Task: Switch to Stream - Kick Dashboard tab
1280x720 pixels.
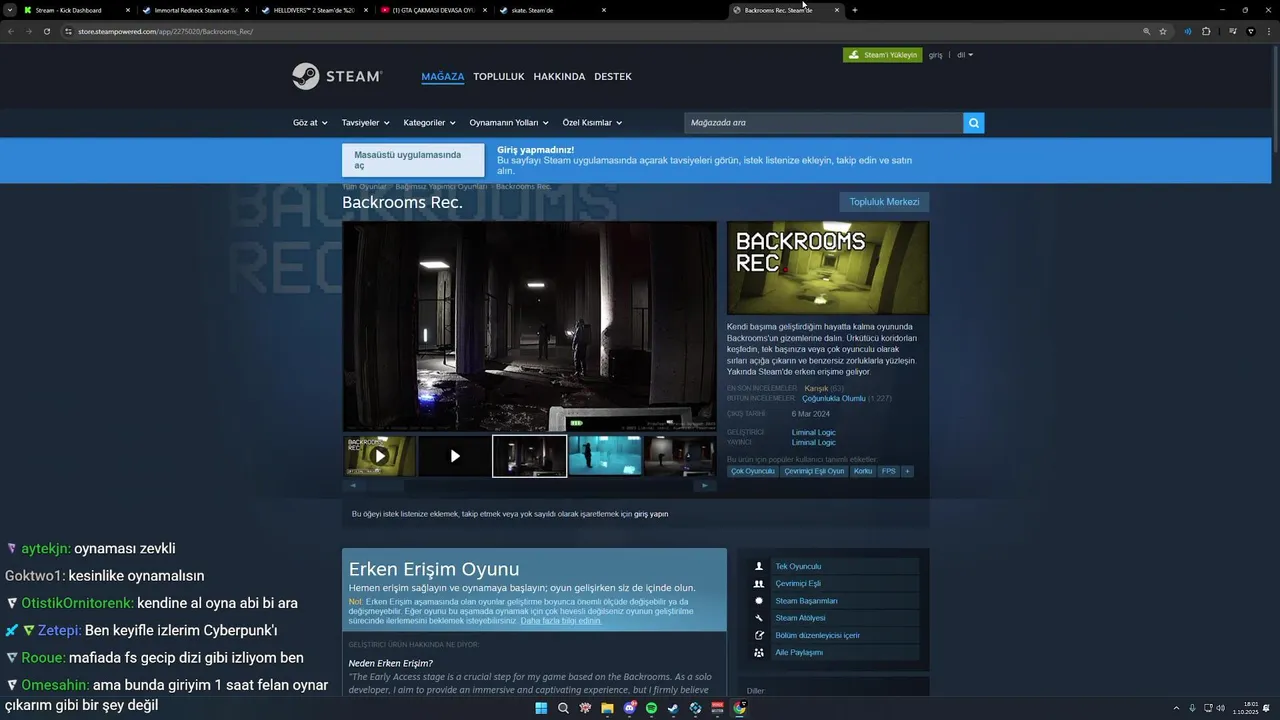Action: click(x=76, y=10)
